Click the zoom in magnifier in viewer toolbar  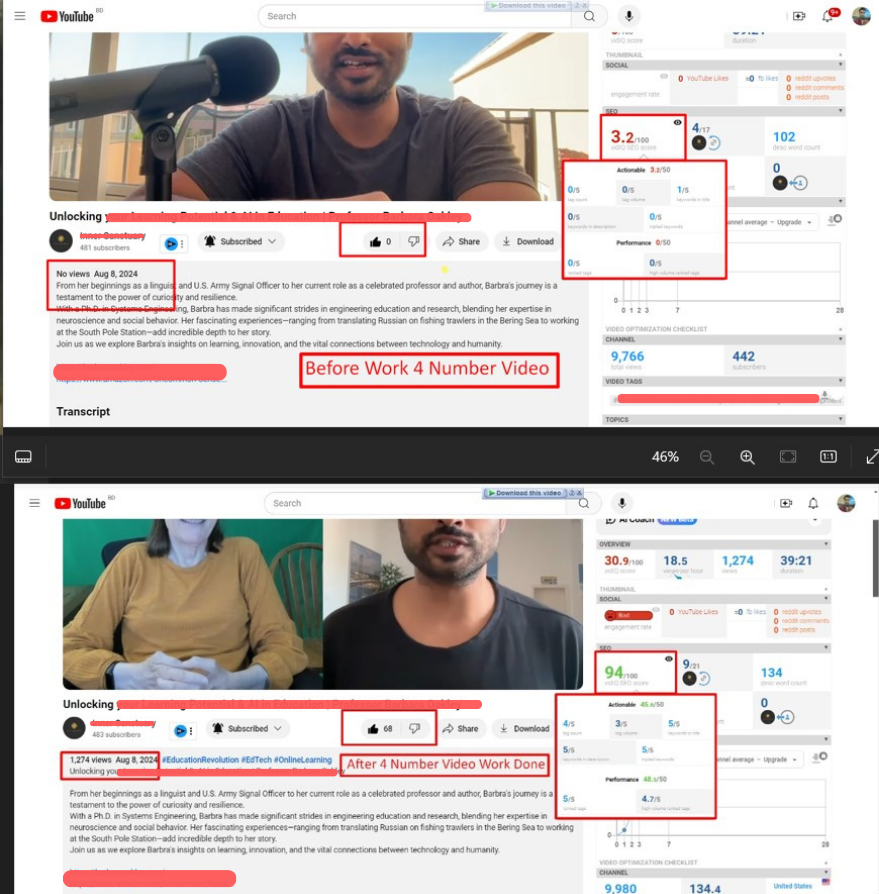pos(747,457)
